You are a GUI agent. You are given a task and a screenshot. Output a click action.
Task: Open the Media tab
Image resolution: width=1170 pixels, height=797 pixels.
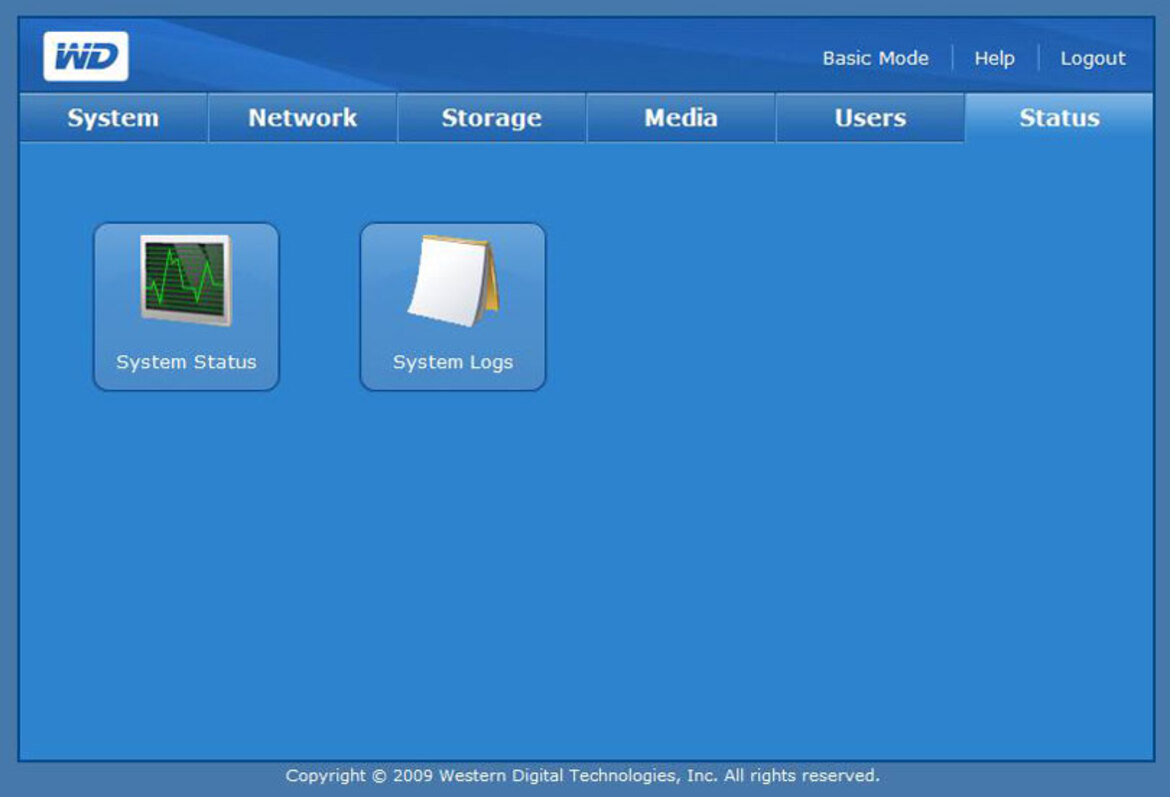[x=680, y=117]
